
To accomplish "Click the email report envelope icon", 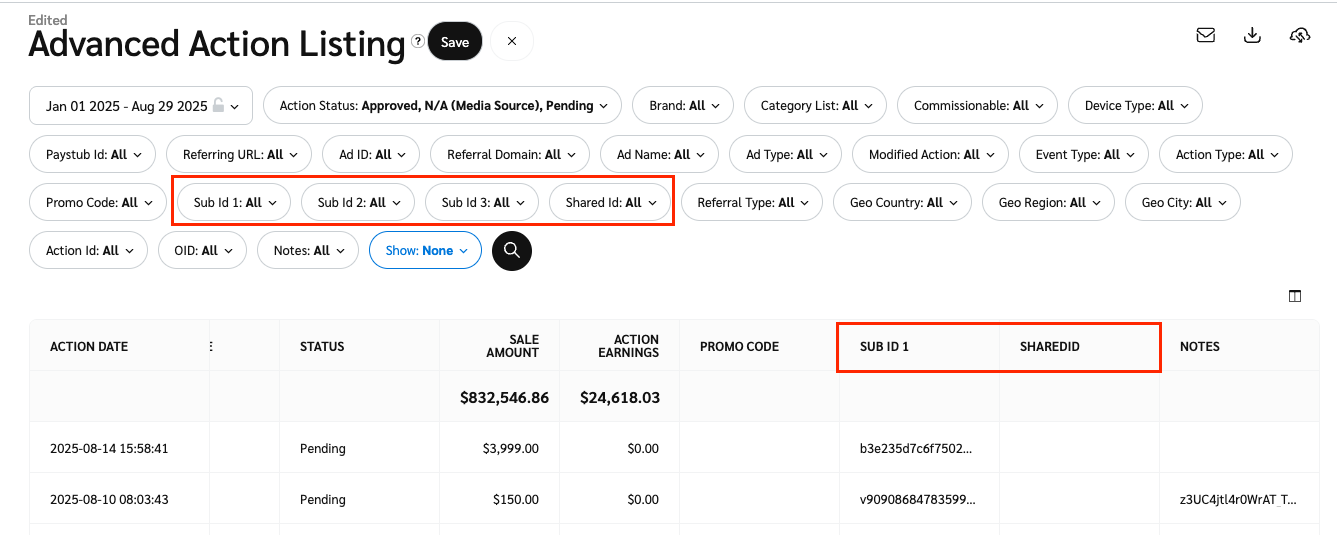I will [x=1205, y=35].
